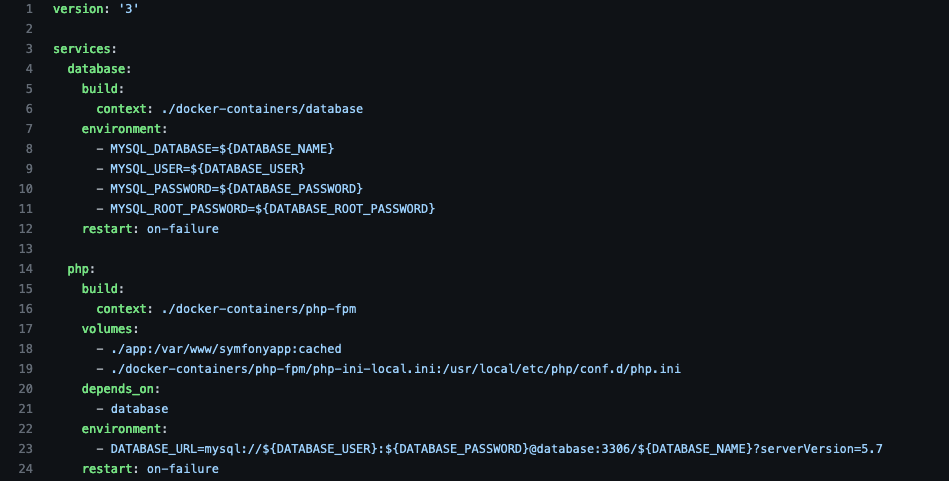Click the "services" key
The height and width of the screenshot is (481, 949).
click(83, 48)
